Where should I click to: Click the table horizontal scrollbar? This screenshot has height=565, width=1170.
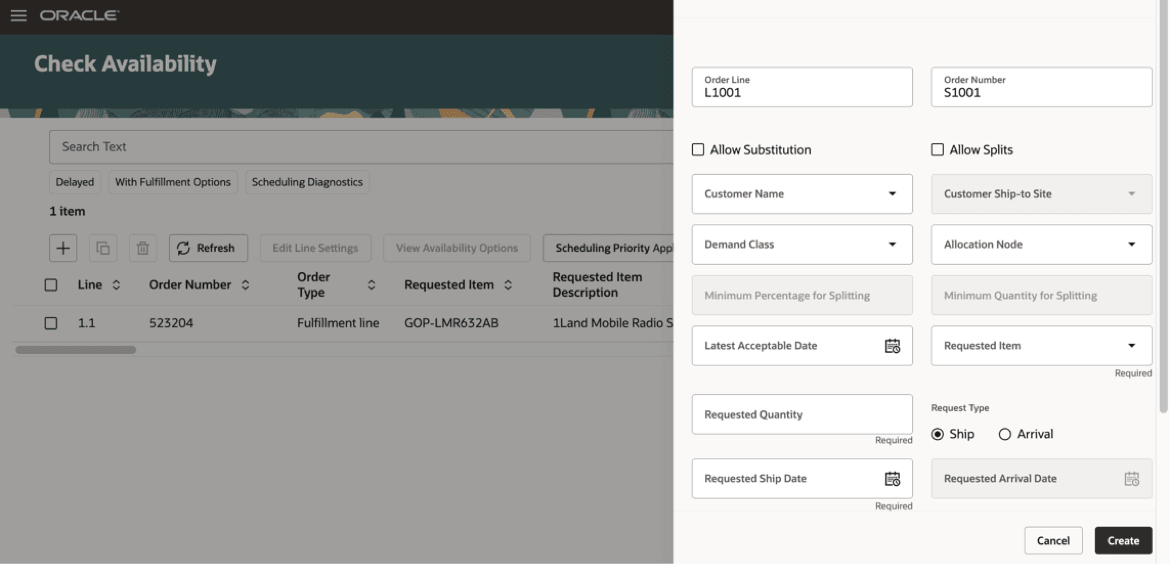tap(75, 349)
